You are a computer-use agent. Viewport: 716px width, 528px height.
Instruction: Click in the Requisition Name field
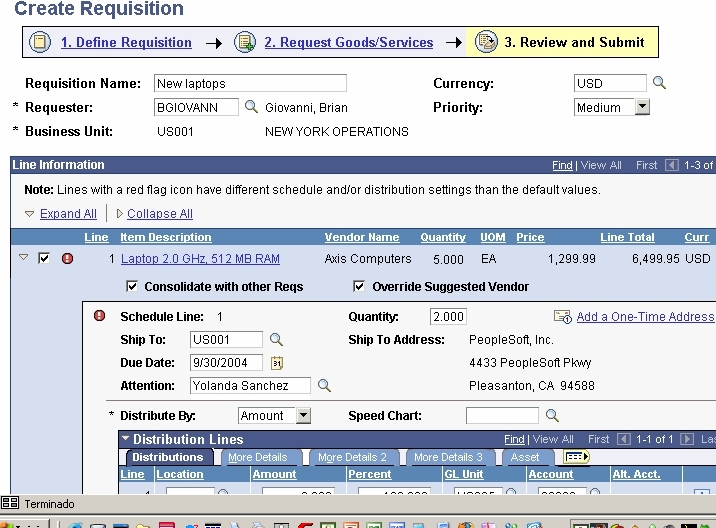[x=250, y=83]
